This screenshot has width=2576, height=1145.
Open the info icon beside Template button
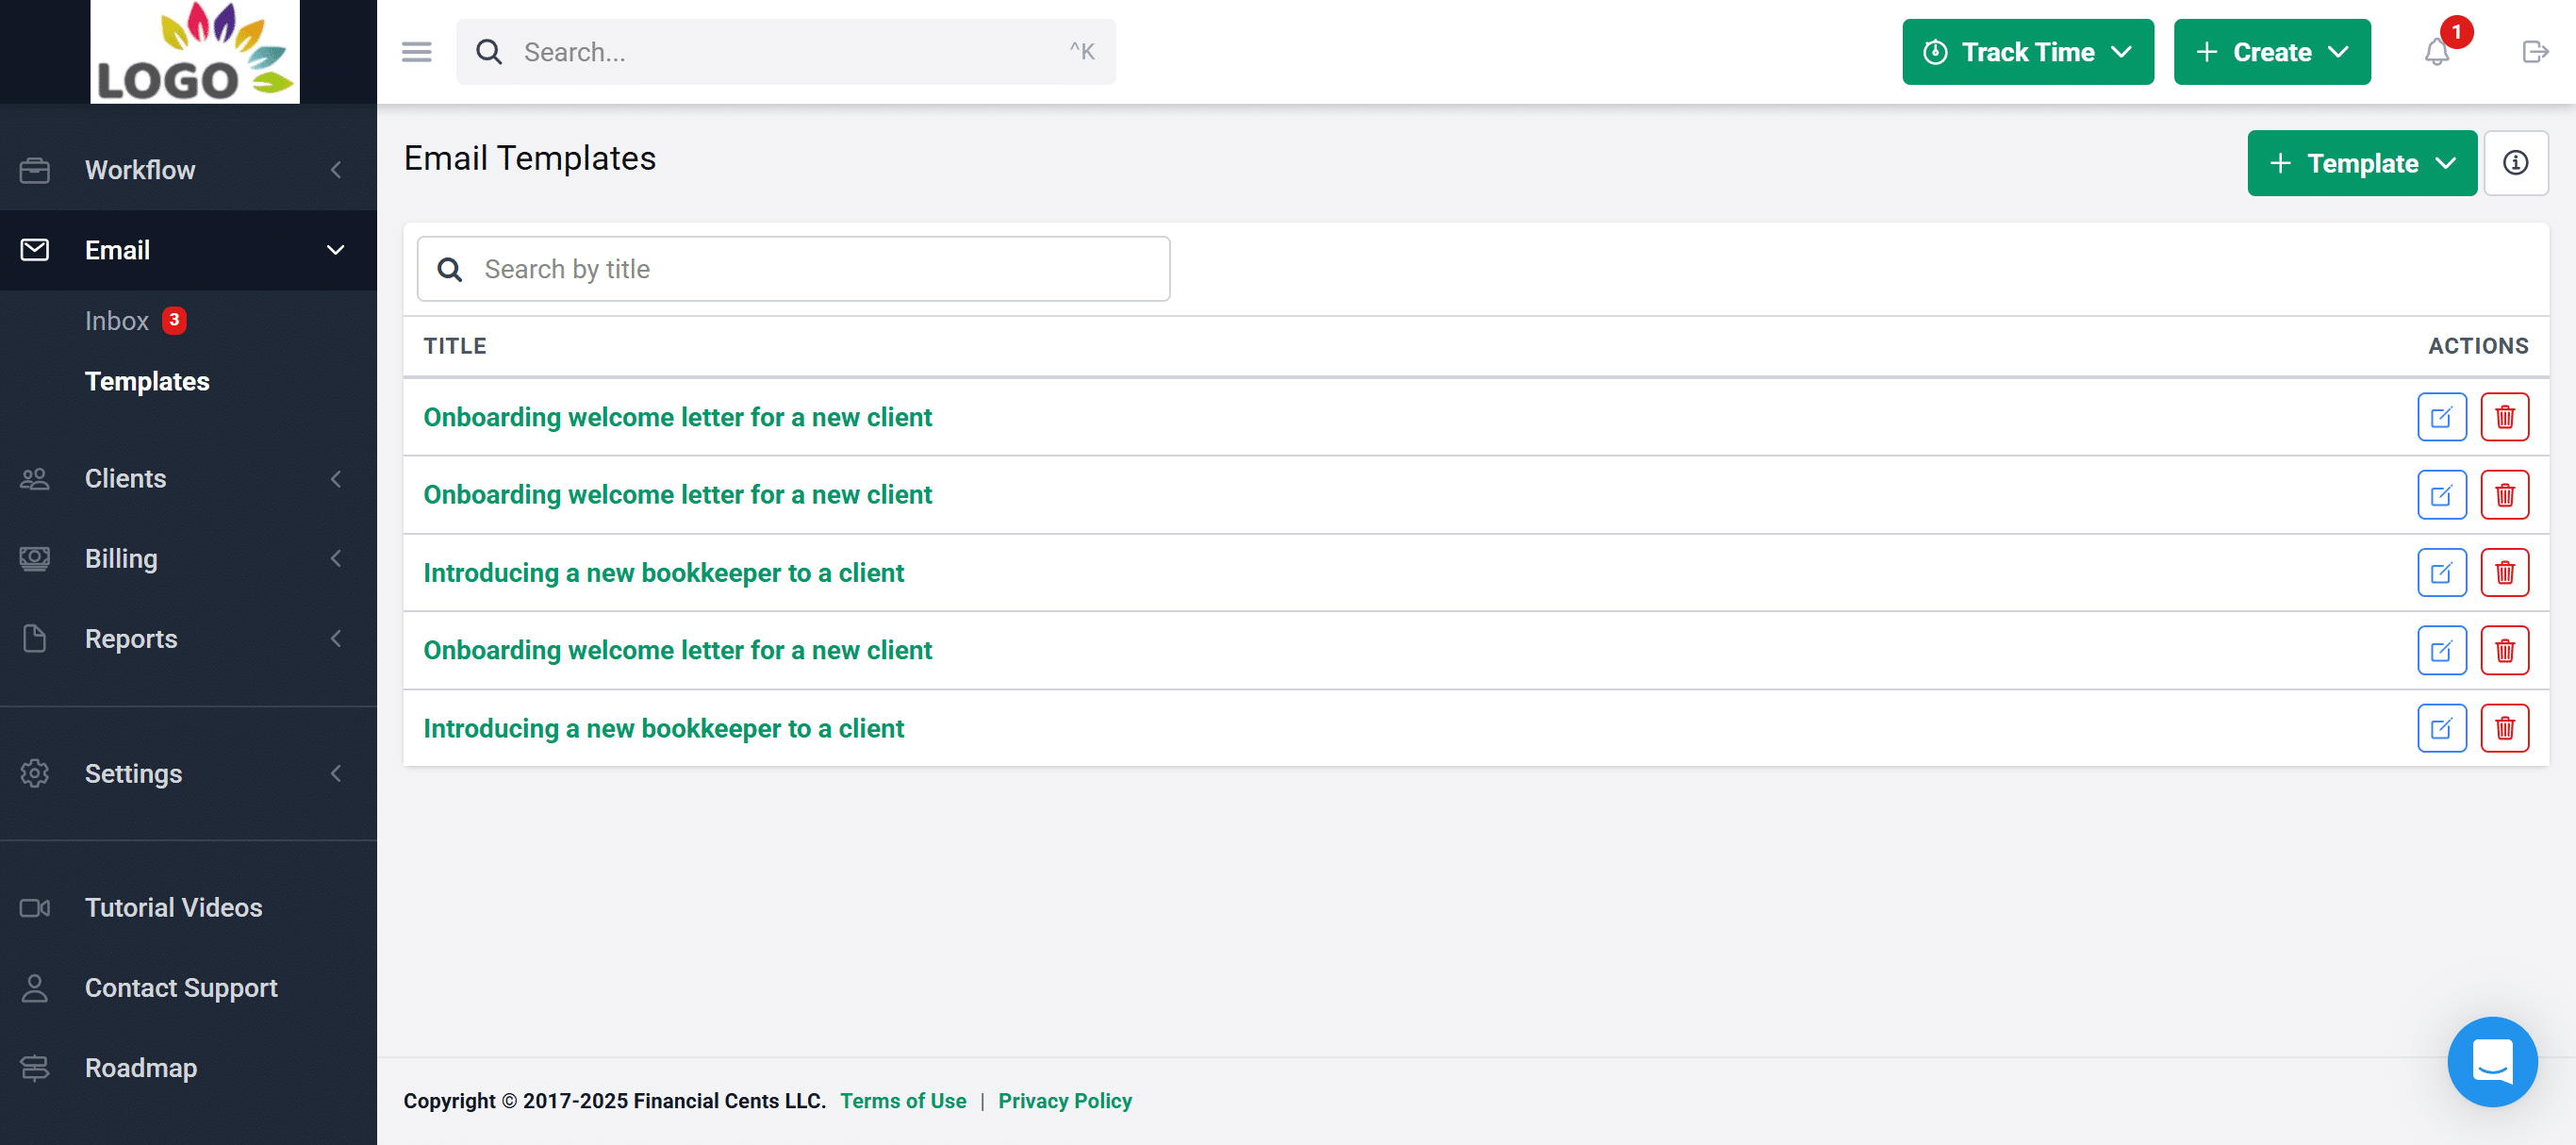click(x=2515, y=163)
